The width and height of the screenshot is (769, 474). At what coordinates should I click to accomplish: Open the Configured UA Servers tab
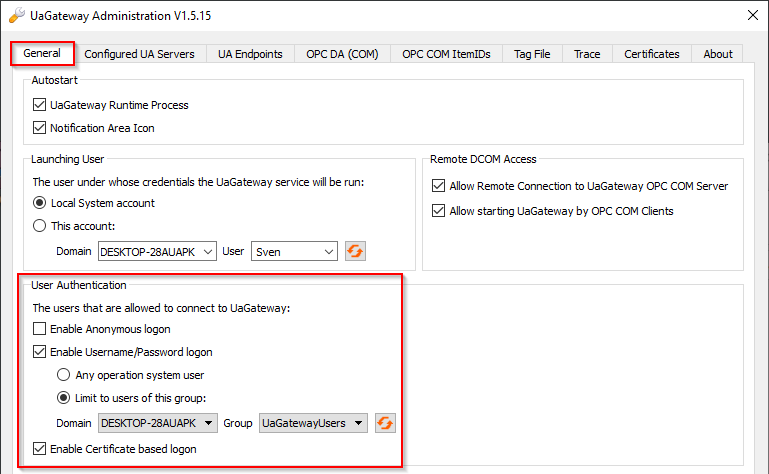[x=139, y=54]
